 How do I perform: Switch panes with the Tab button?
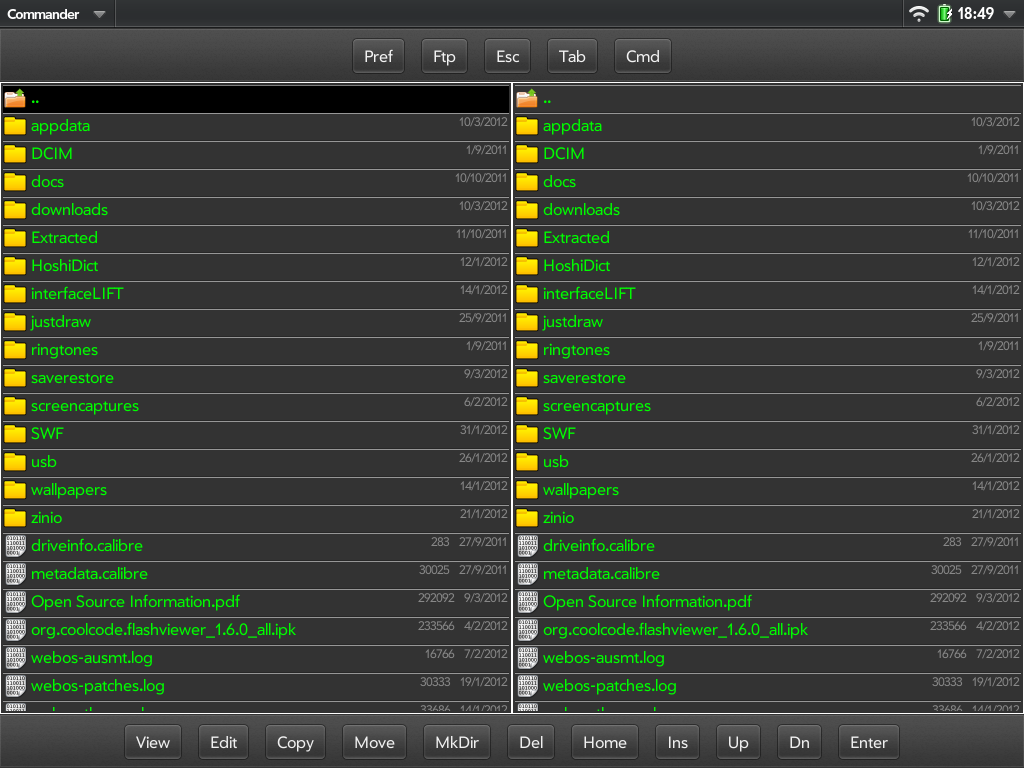[572, 56]
